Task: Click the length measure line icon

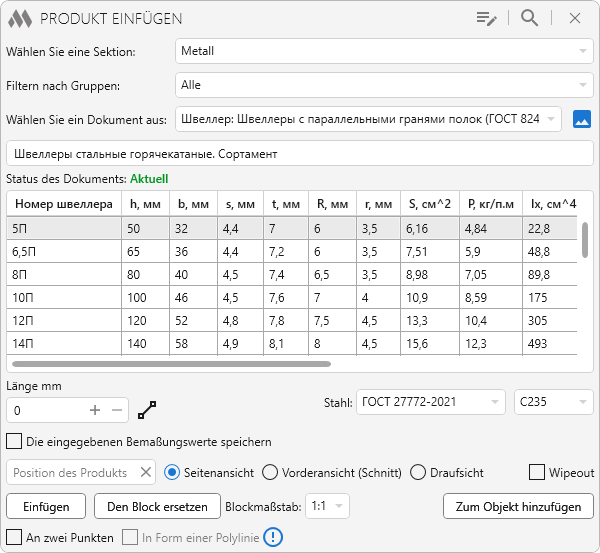Action: click(148, 410)
